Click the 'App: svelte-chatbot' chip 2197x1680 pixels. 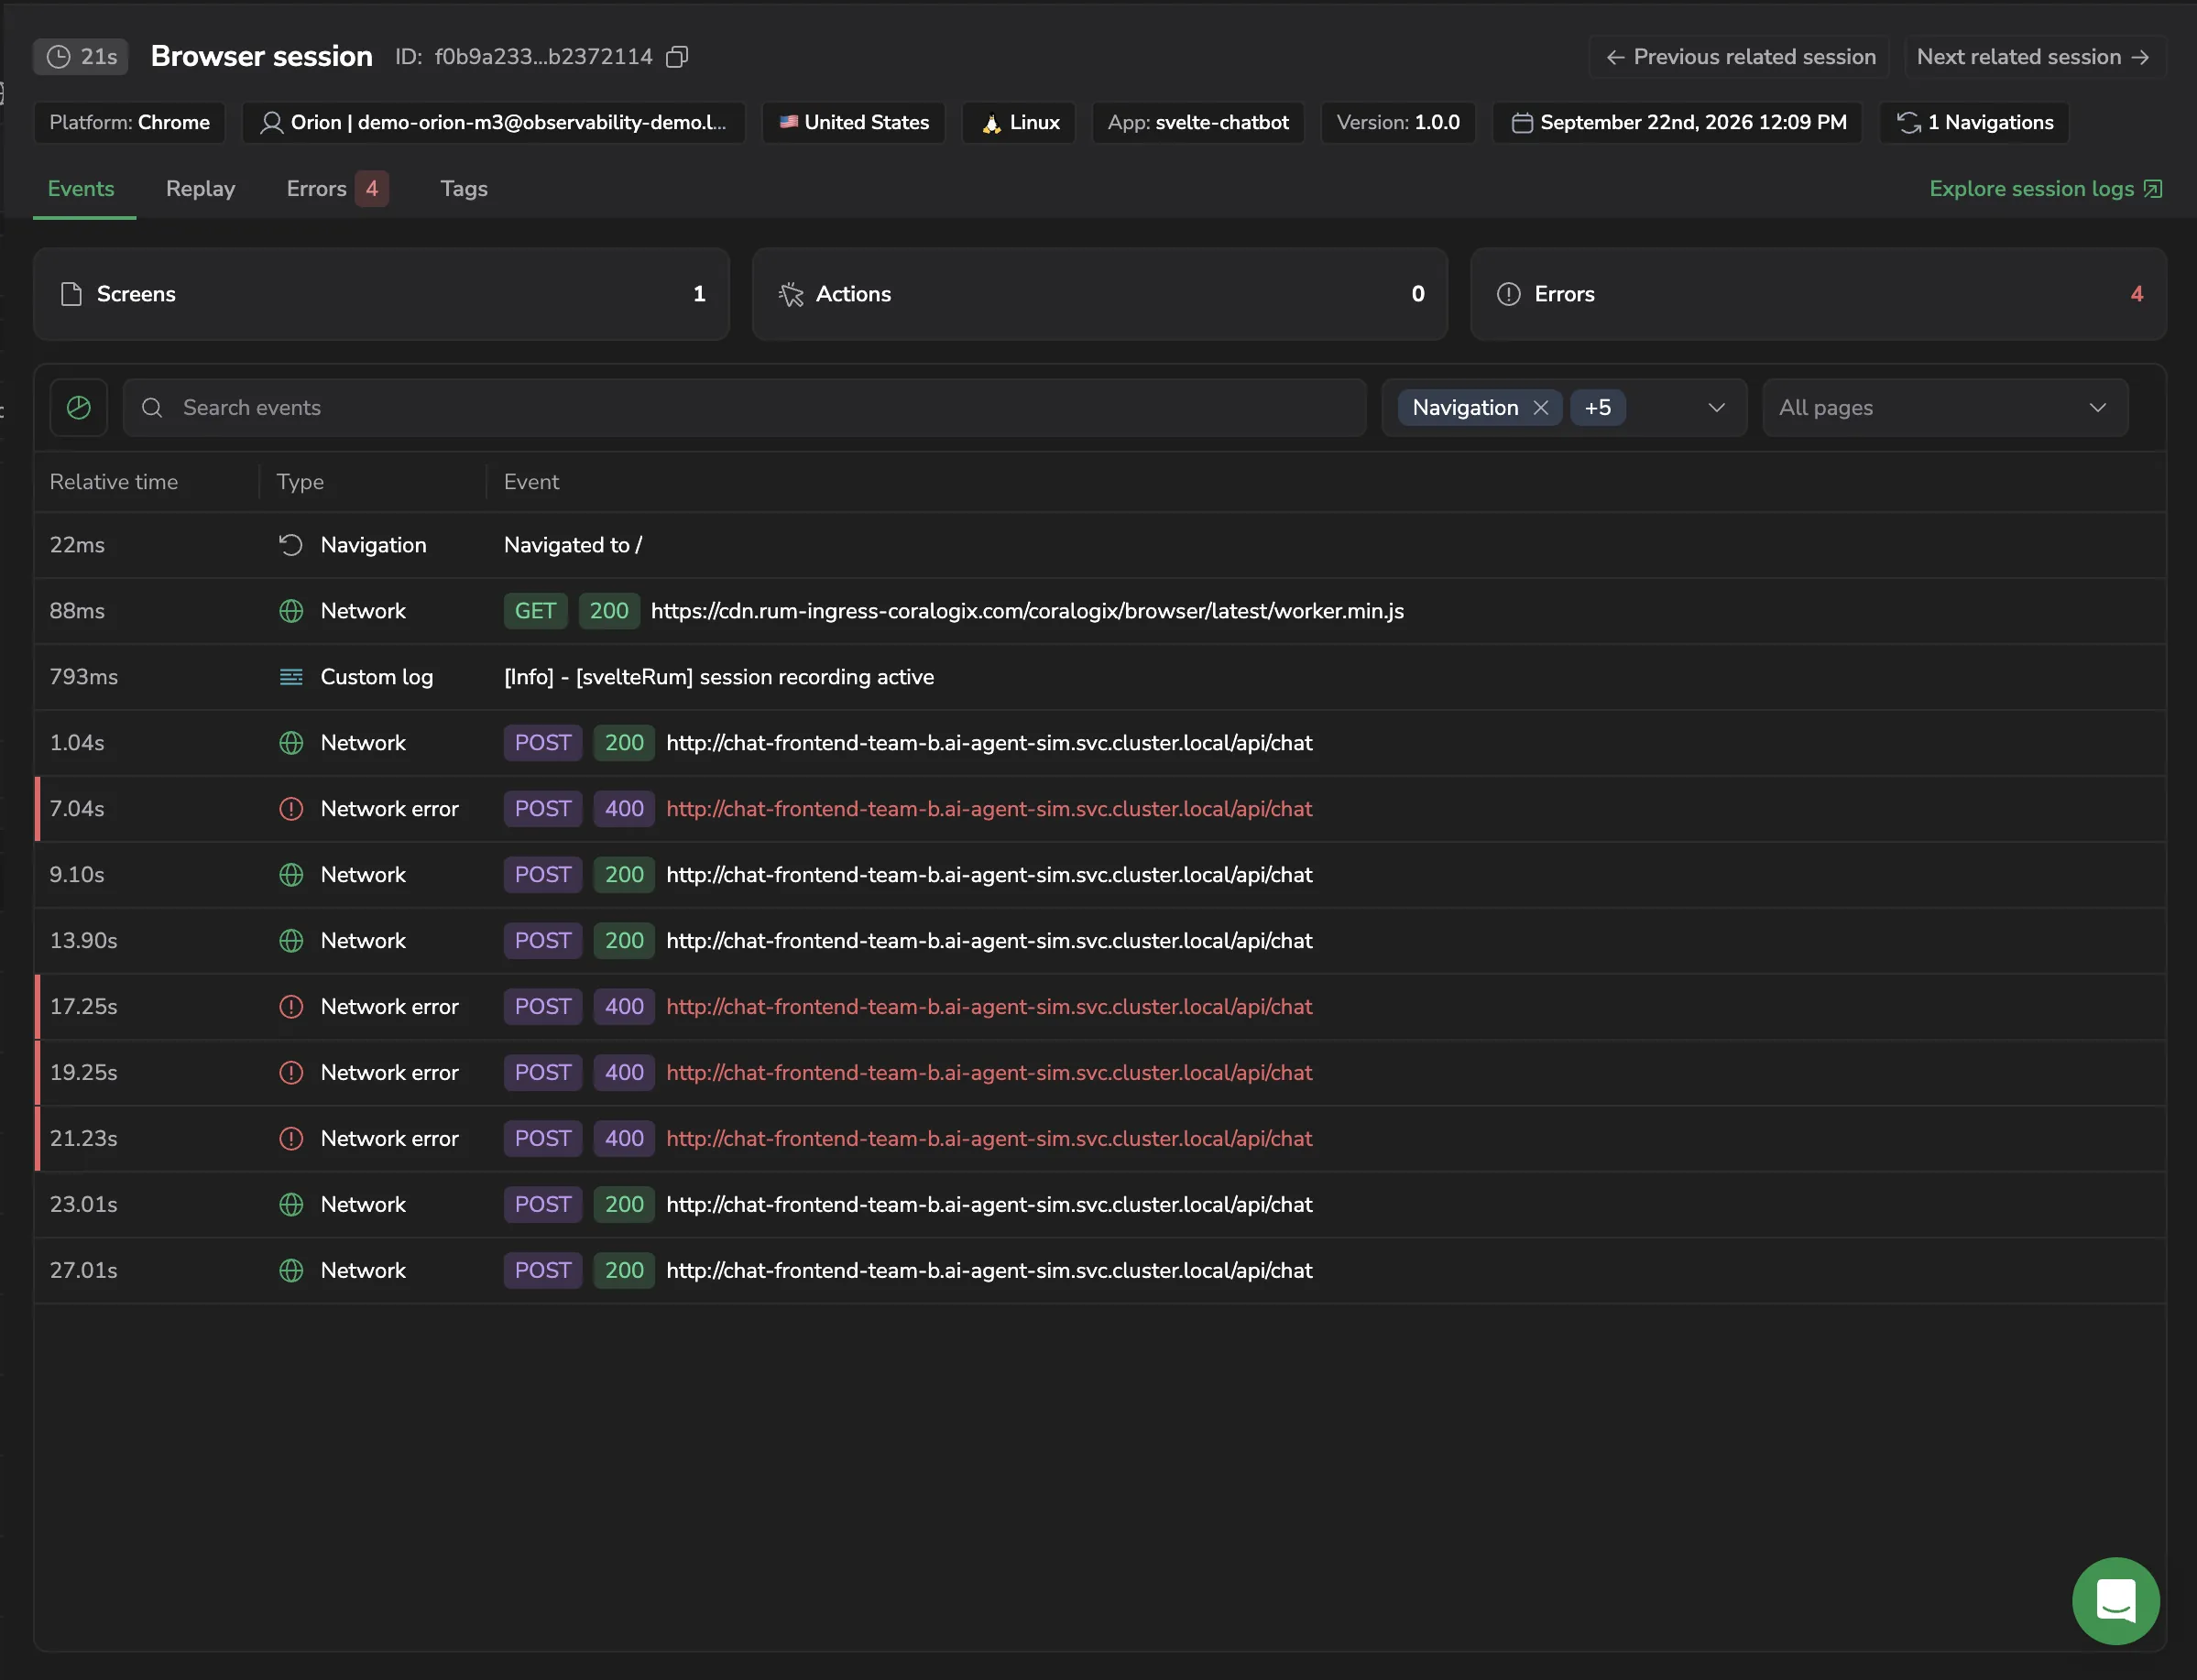tap(1198, 123)
